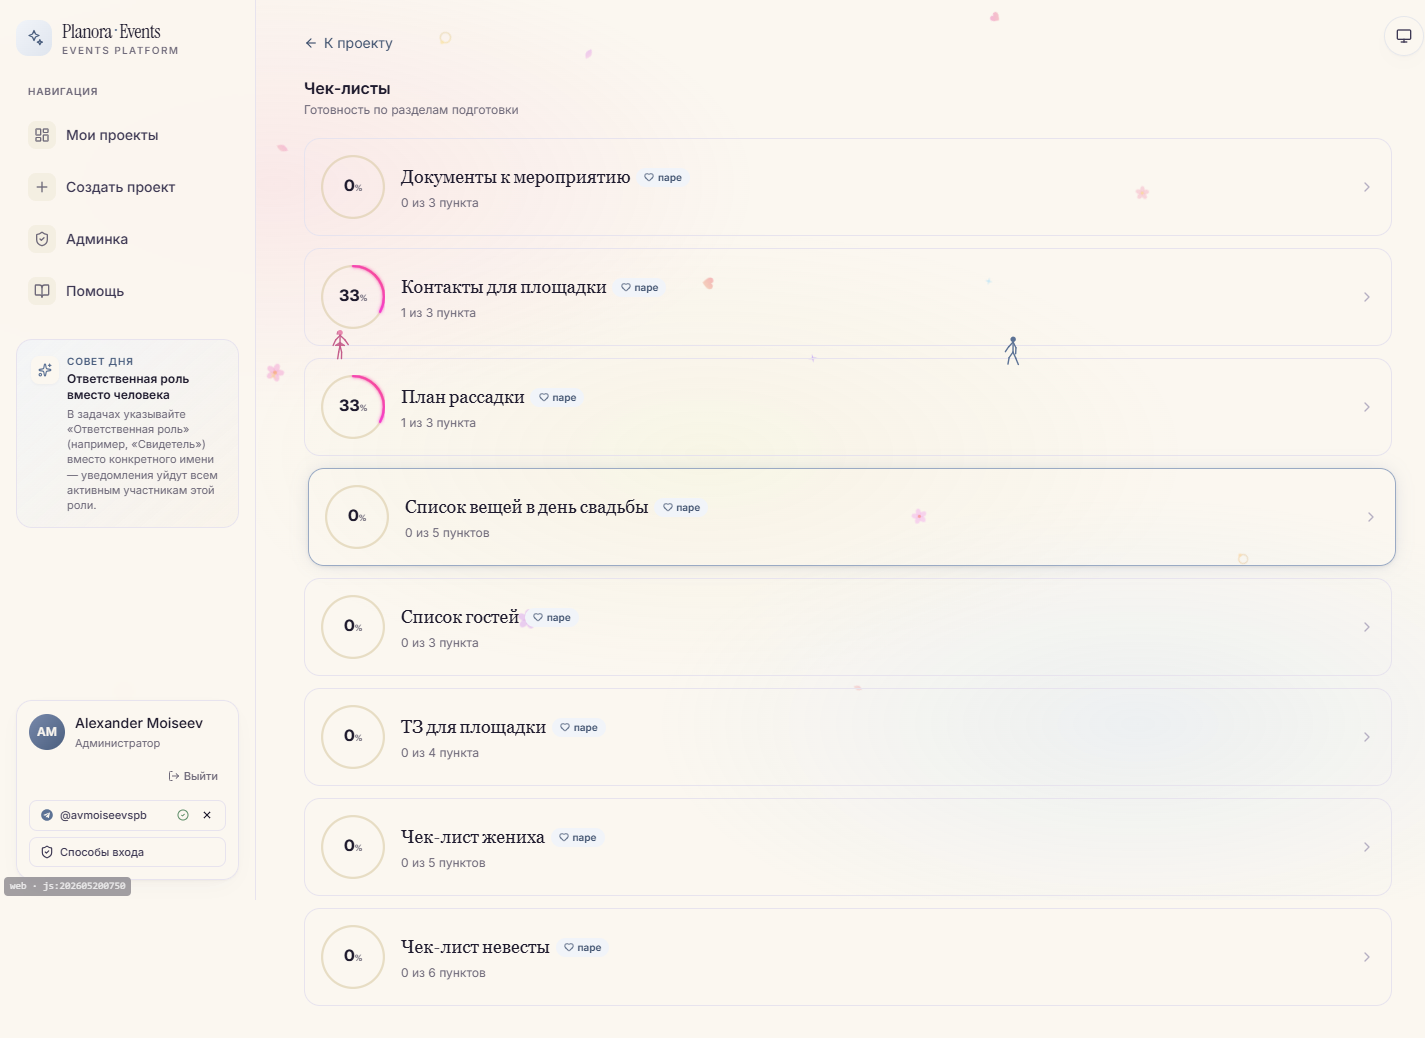Click the shield icon beside Админка
The width and height of the screenshot is (1425, 1038).
pos(42,239)
